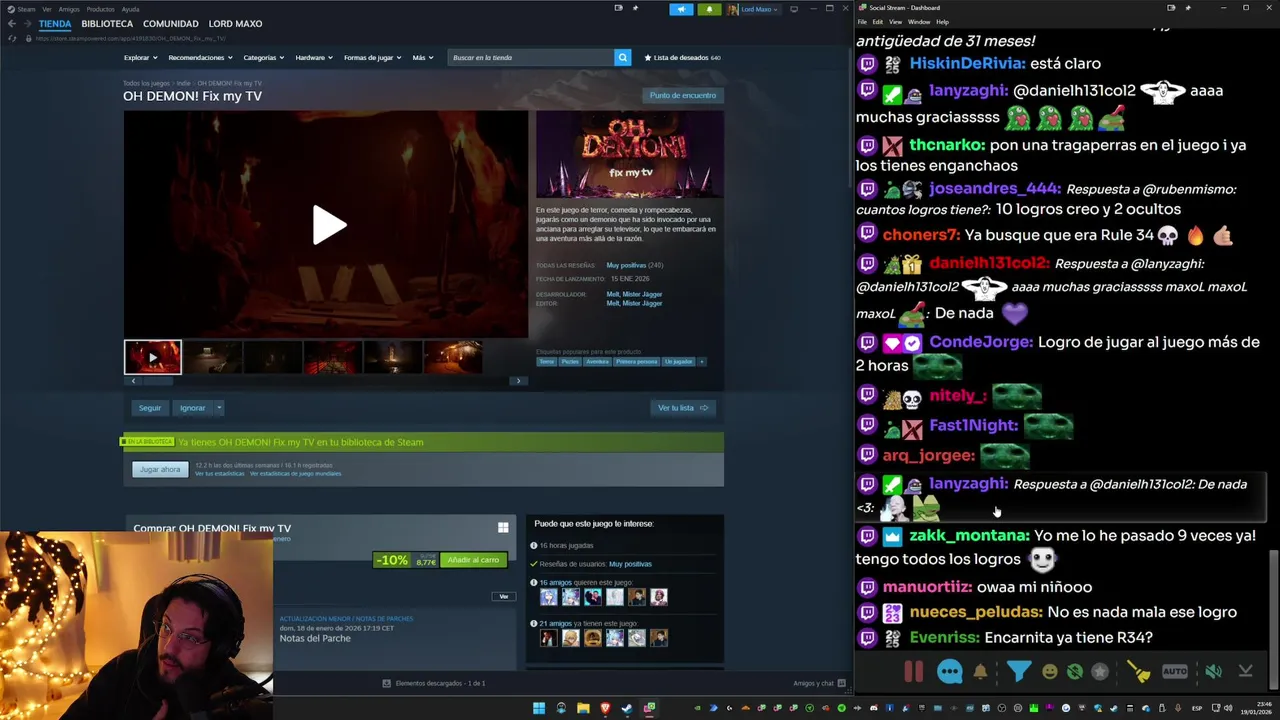
Task: Clear chat with the yellow broom icon
Action: [x=1138, y=672]
